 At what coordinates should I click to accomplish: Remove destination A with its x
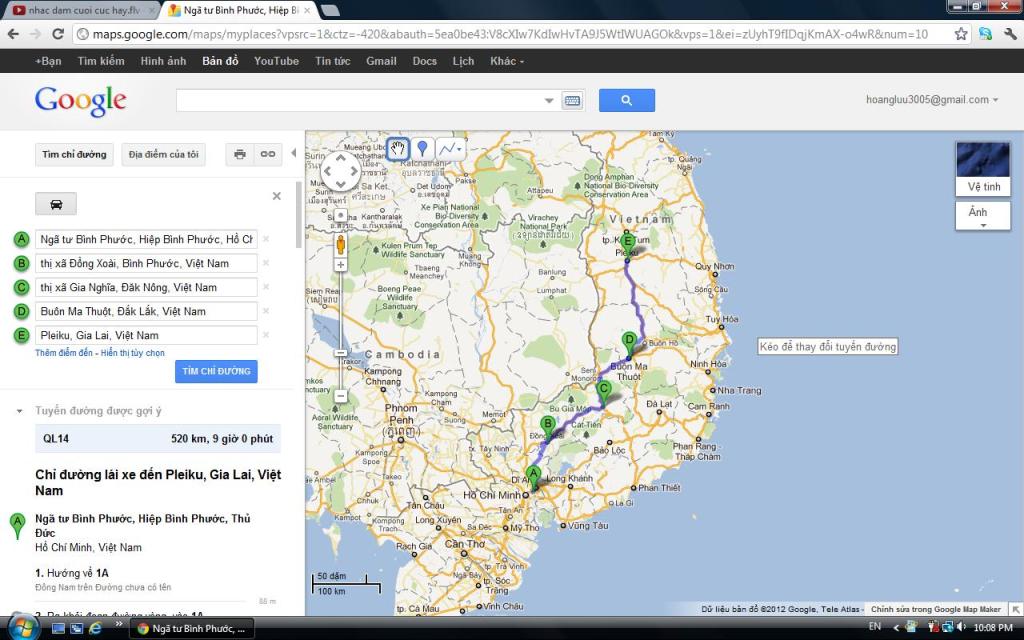[x=266, y=239]
